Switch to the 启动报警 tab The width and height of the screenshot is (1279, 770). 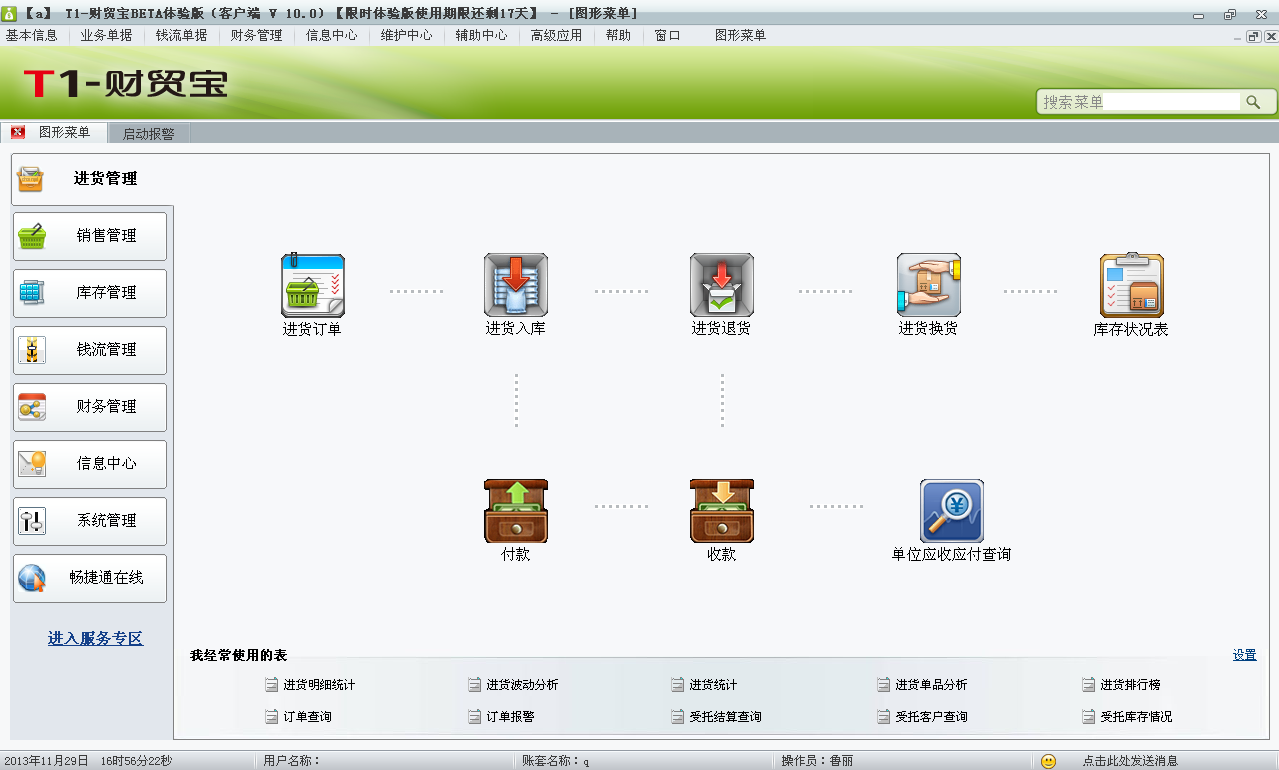148,133
